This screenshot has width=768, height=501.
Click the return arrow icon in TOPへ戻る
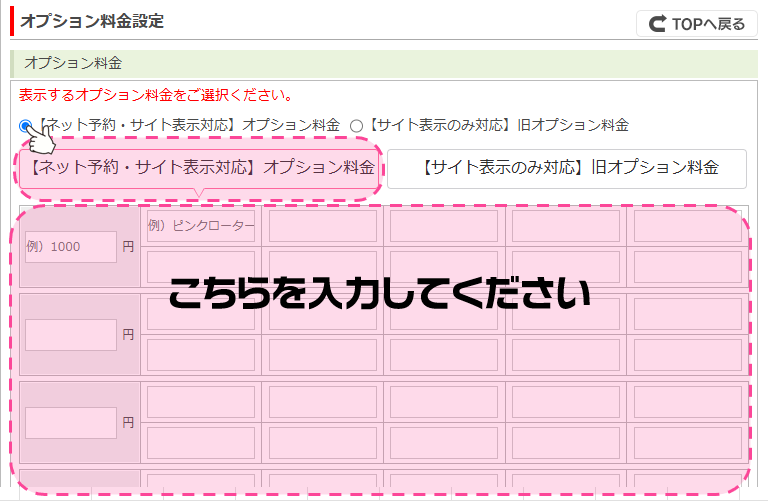click(658, 24)
